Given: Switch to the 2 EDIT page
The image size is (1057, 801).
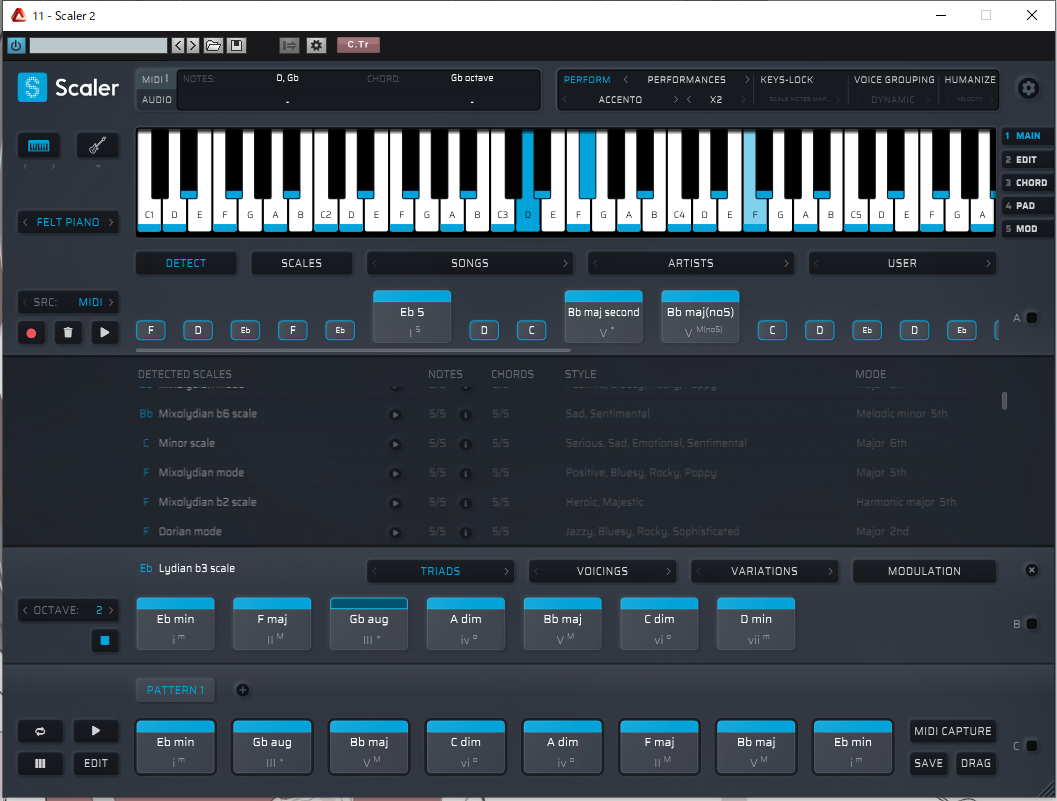Looking at the screenshot, I should pos(1025,160).
